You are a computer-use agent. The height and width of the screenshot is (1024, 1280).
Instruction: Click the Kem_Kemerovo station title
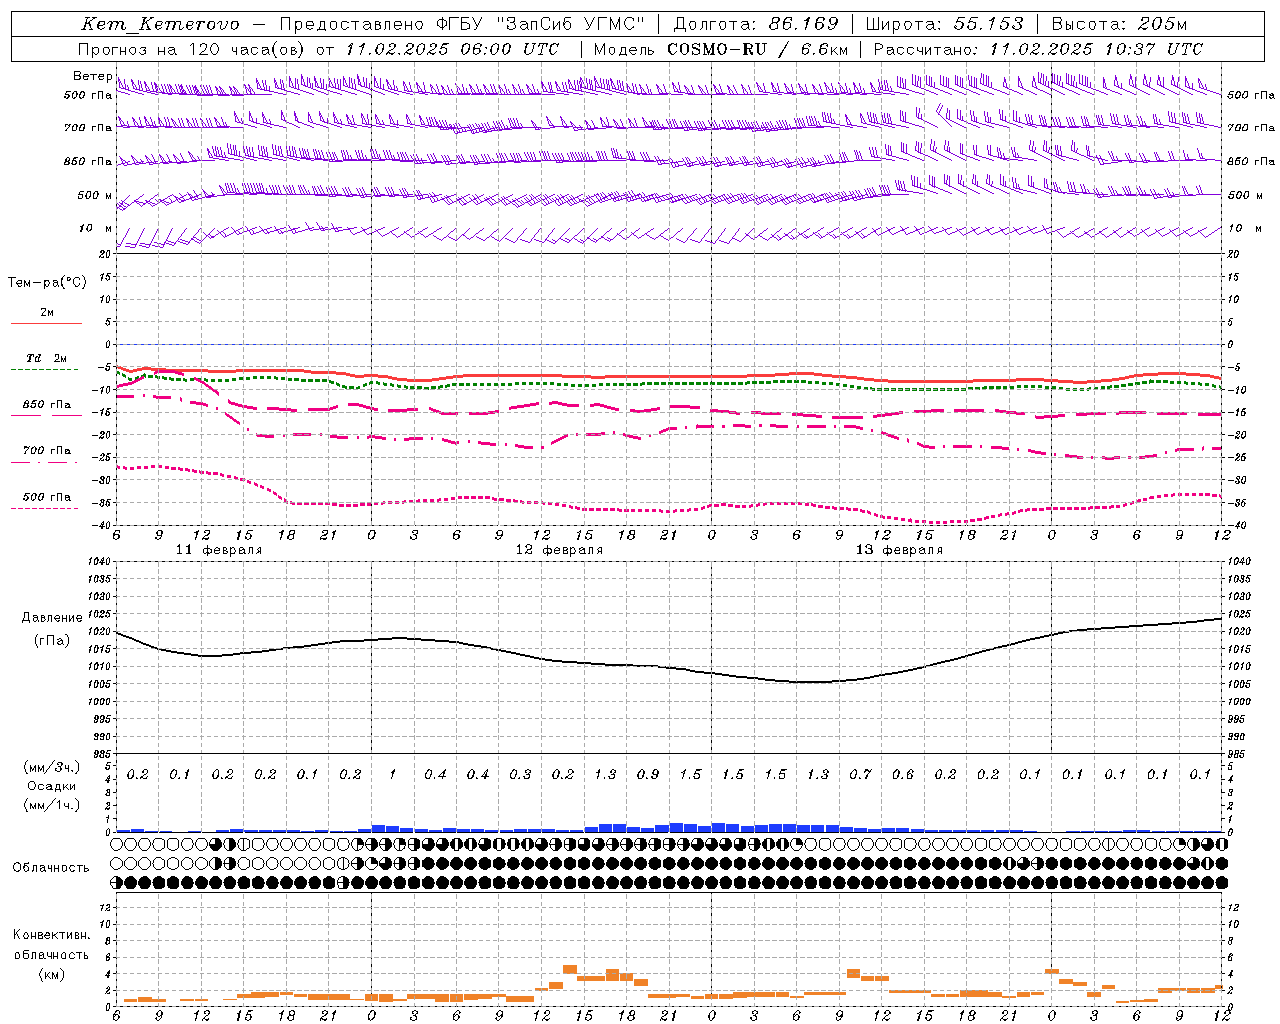tap(160, 24)
